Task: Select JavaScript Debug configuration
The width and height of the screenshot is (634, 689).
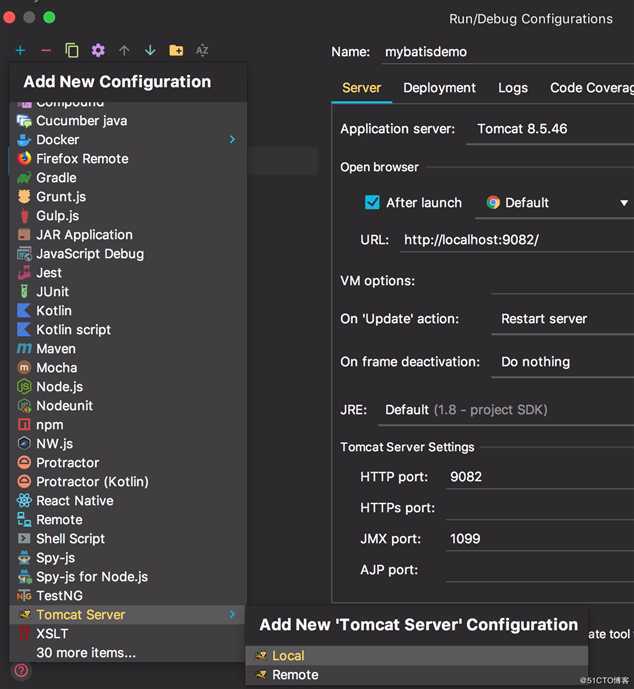Action: pos(127,254)
